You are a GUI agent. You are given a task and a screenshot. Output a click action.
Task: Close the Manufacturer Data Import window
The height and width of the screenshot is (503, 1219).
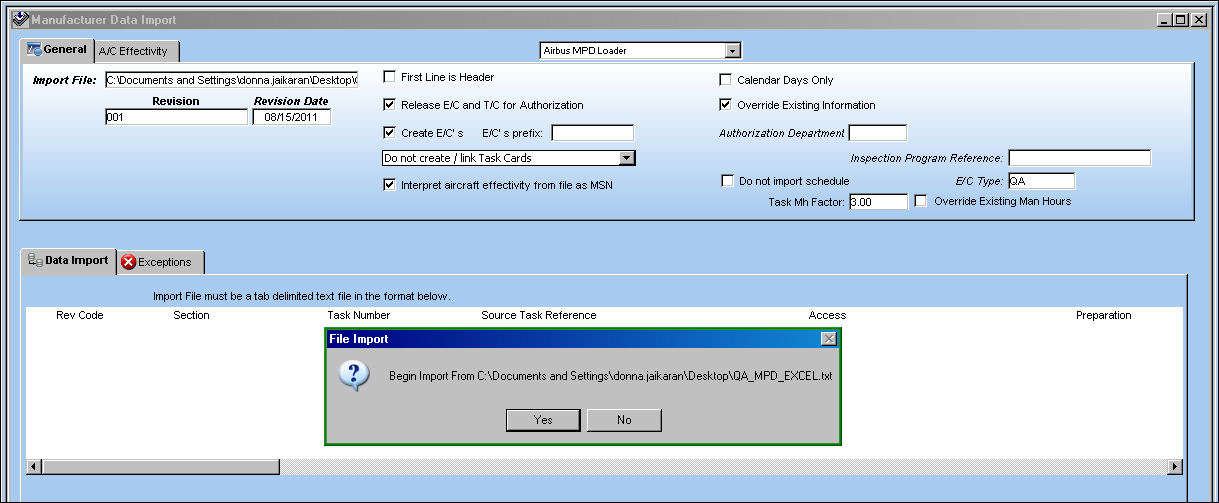1200,20
